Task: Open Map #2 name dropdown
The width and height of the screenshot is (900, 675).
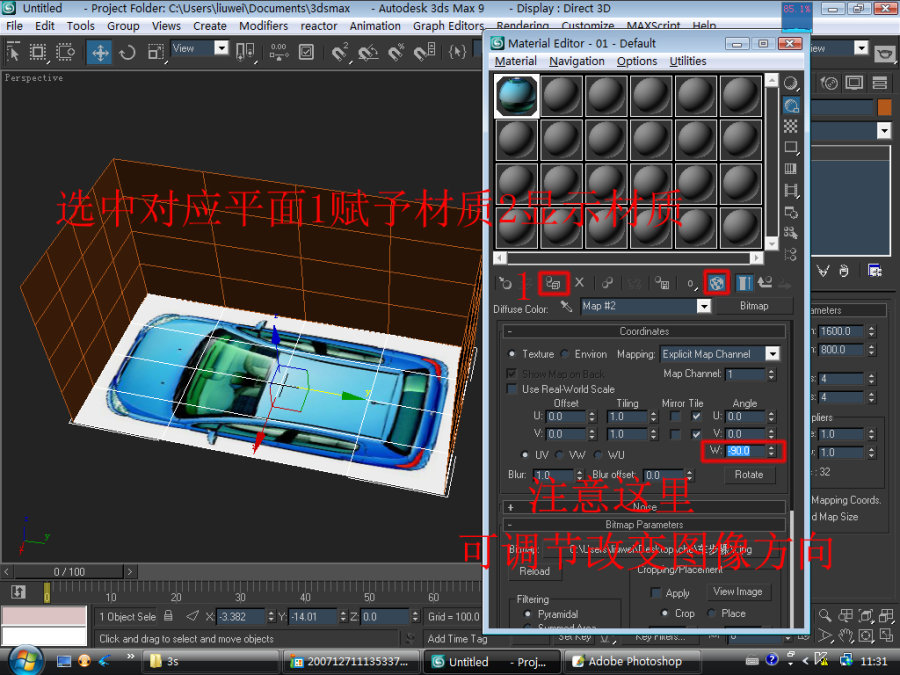Action: pos(704,307)
